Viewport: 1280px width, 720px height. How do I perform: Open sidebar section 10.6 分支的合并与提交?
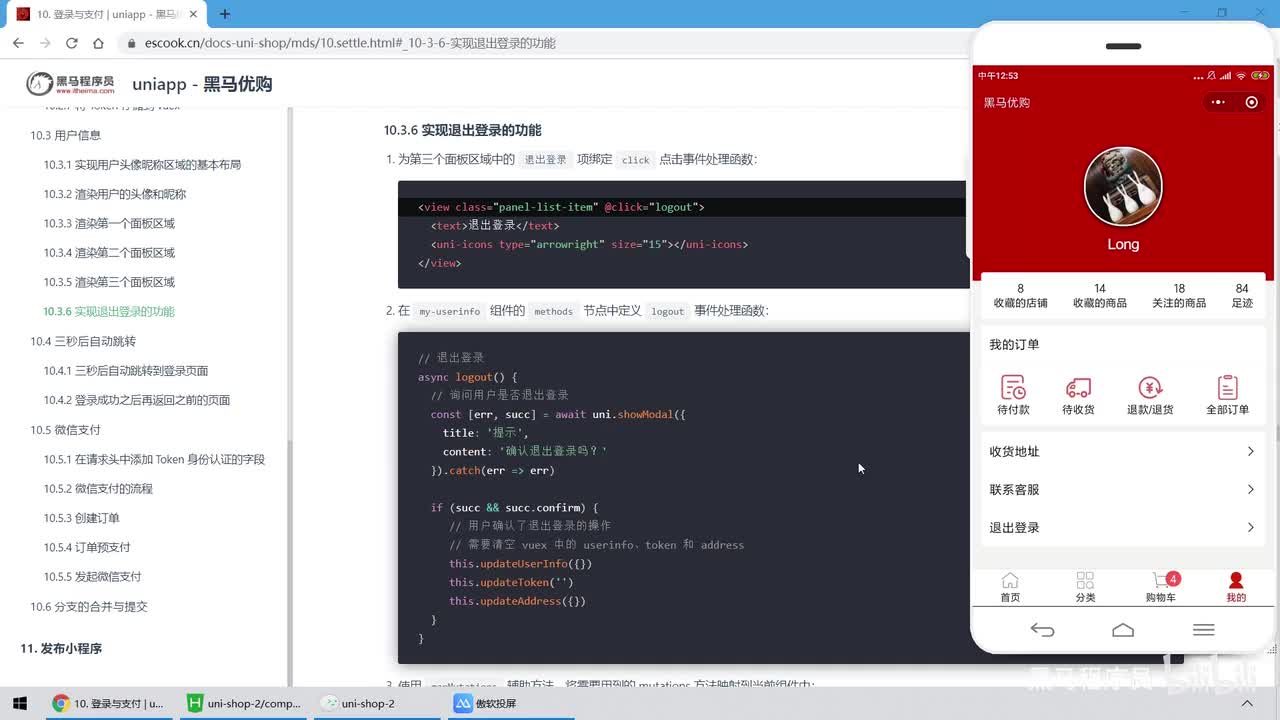[88, 607]
